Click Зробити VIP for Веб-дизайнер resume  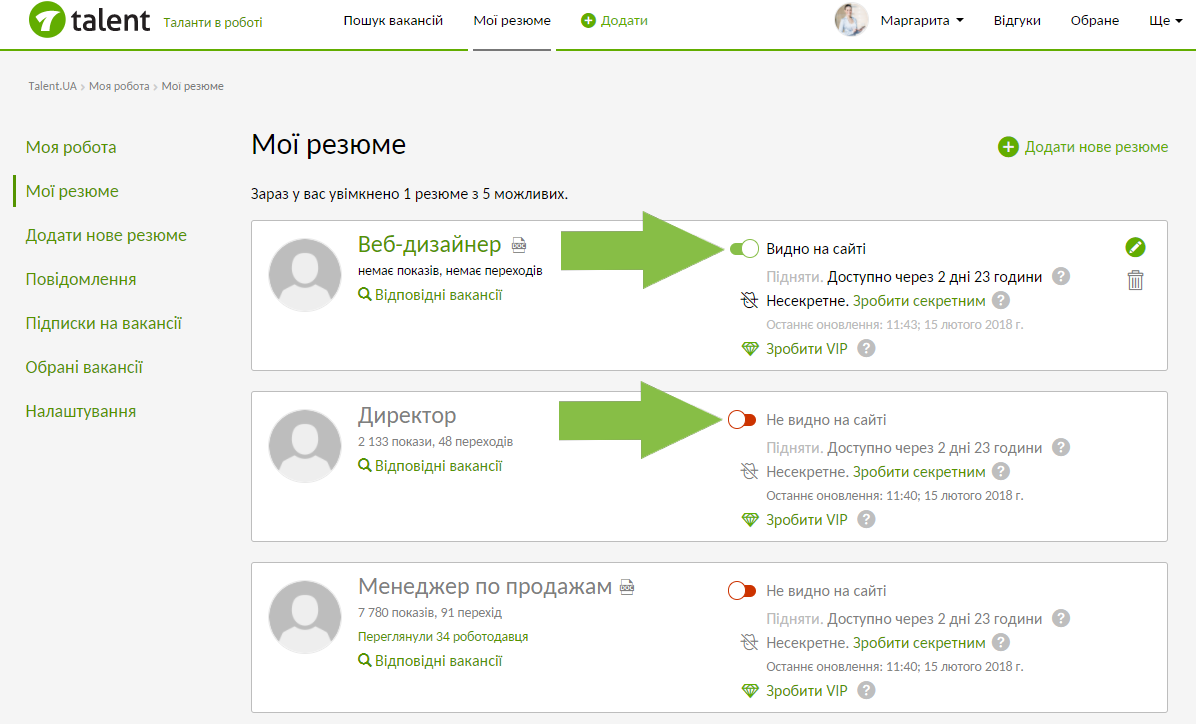tap(806, 349)
